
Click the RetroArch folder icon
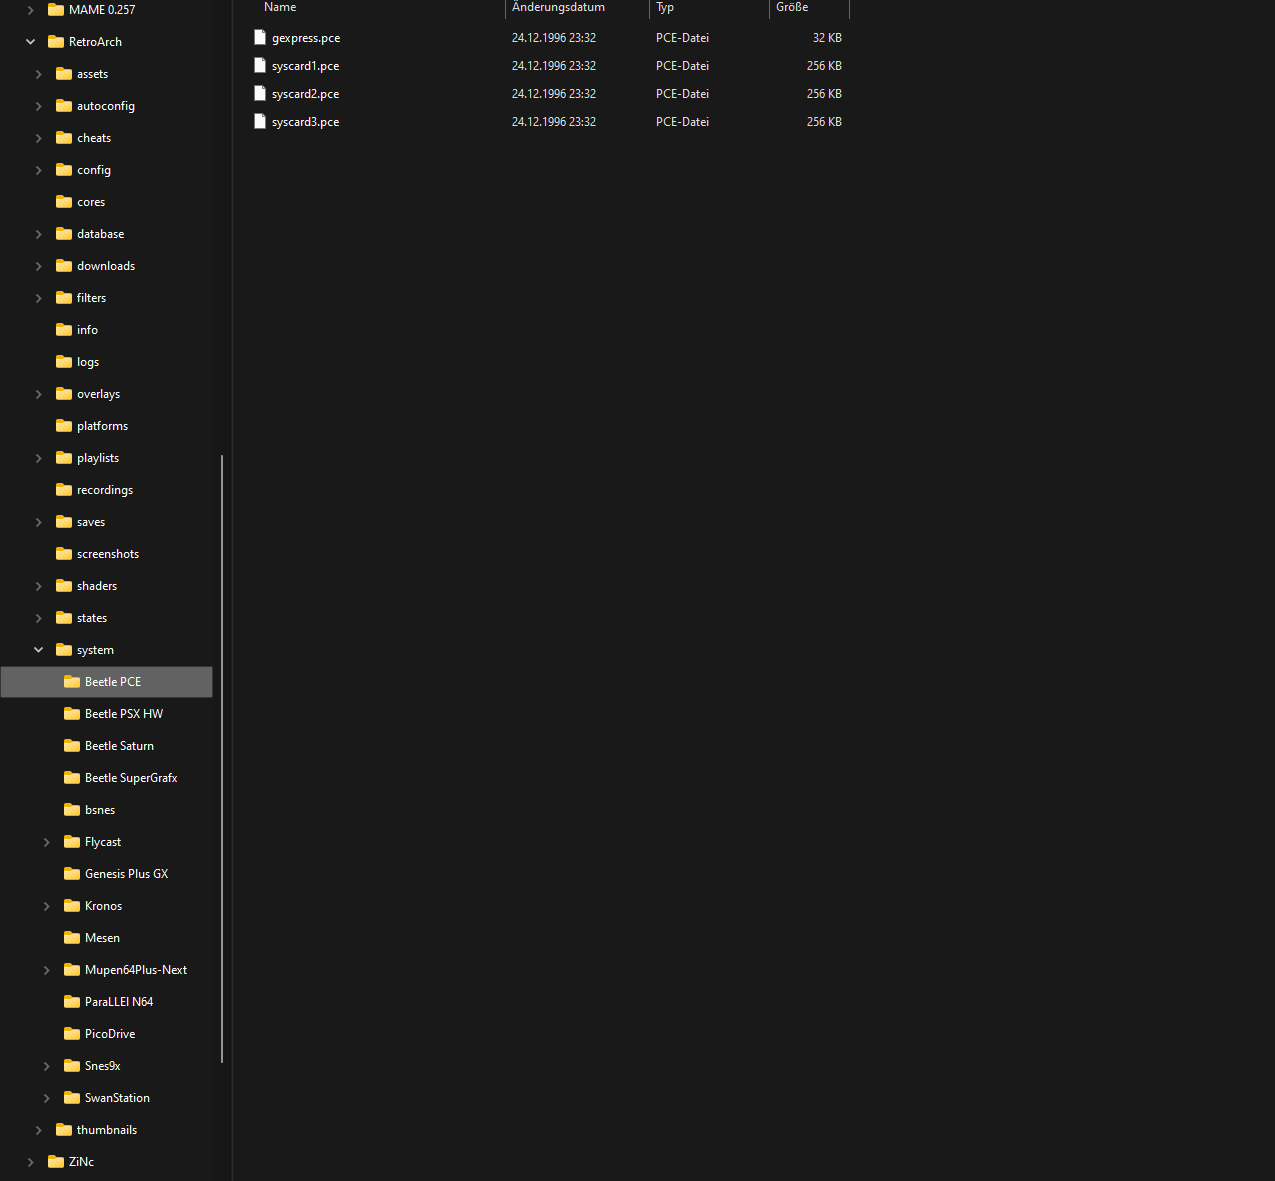pos(56,42)
